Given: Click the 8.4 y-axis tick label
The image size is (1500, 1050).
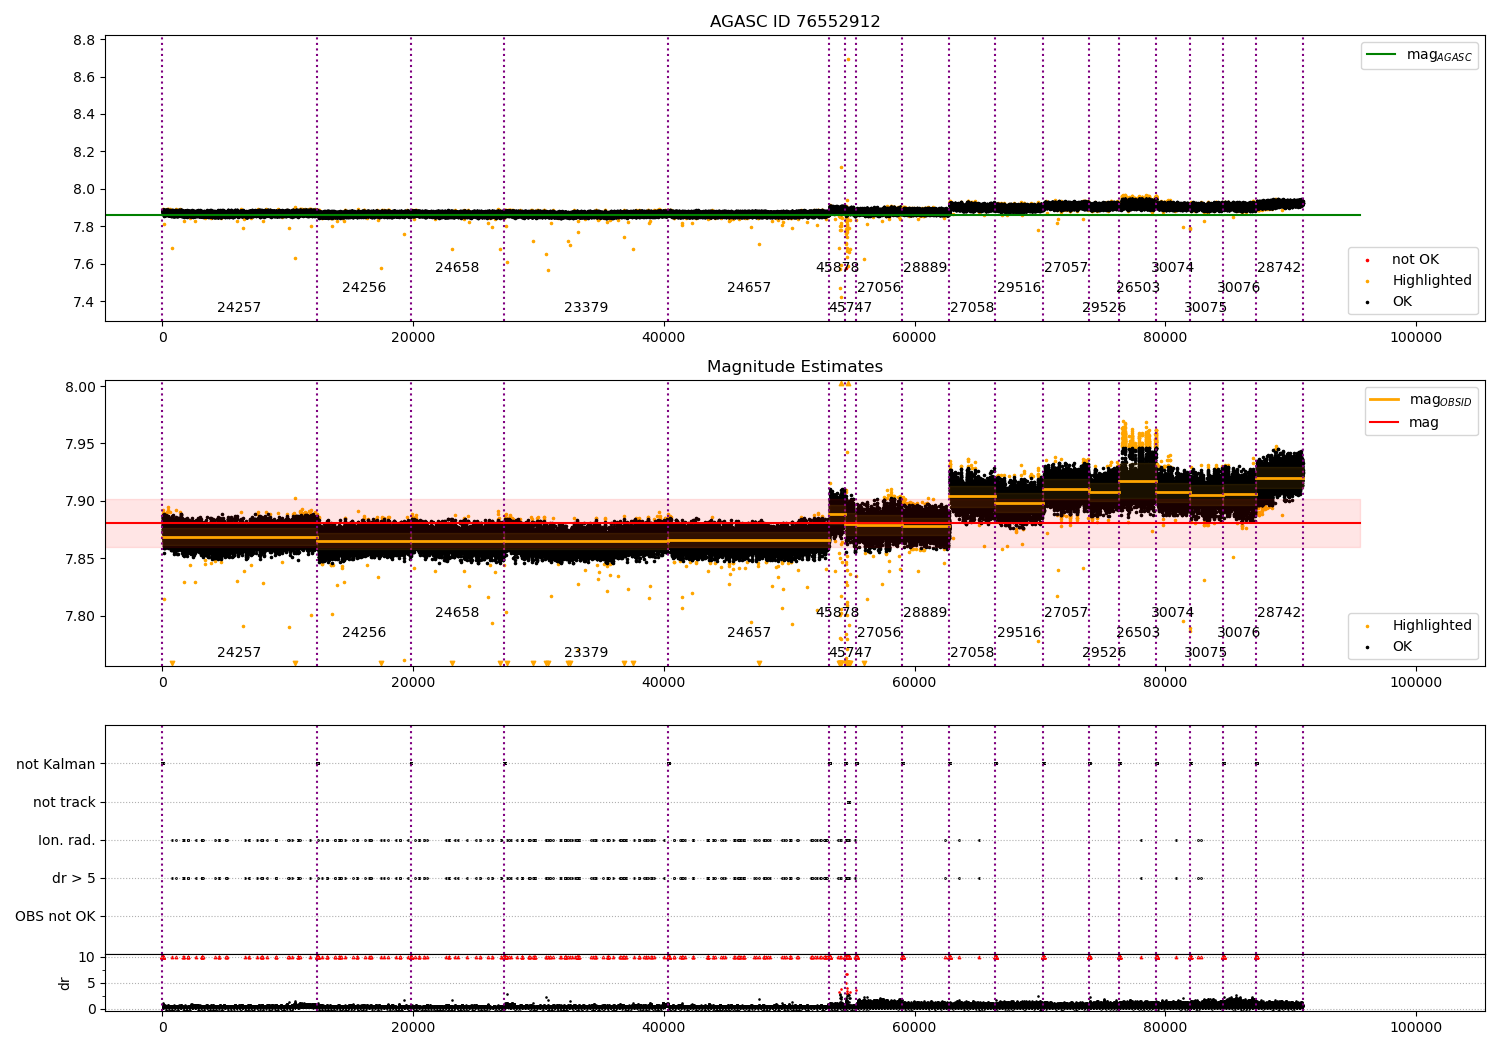Looking at the screenshot, I should 84,115.
